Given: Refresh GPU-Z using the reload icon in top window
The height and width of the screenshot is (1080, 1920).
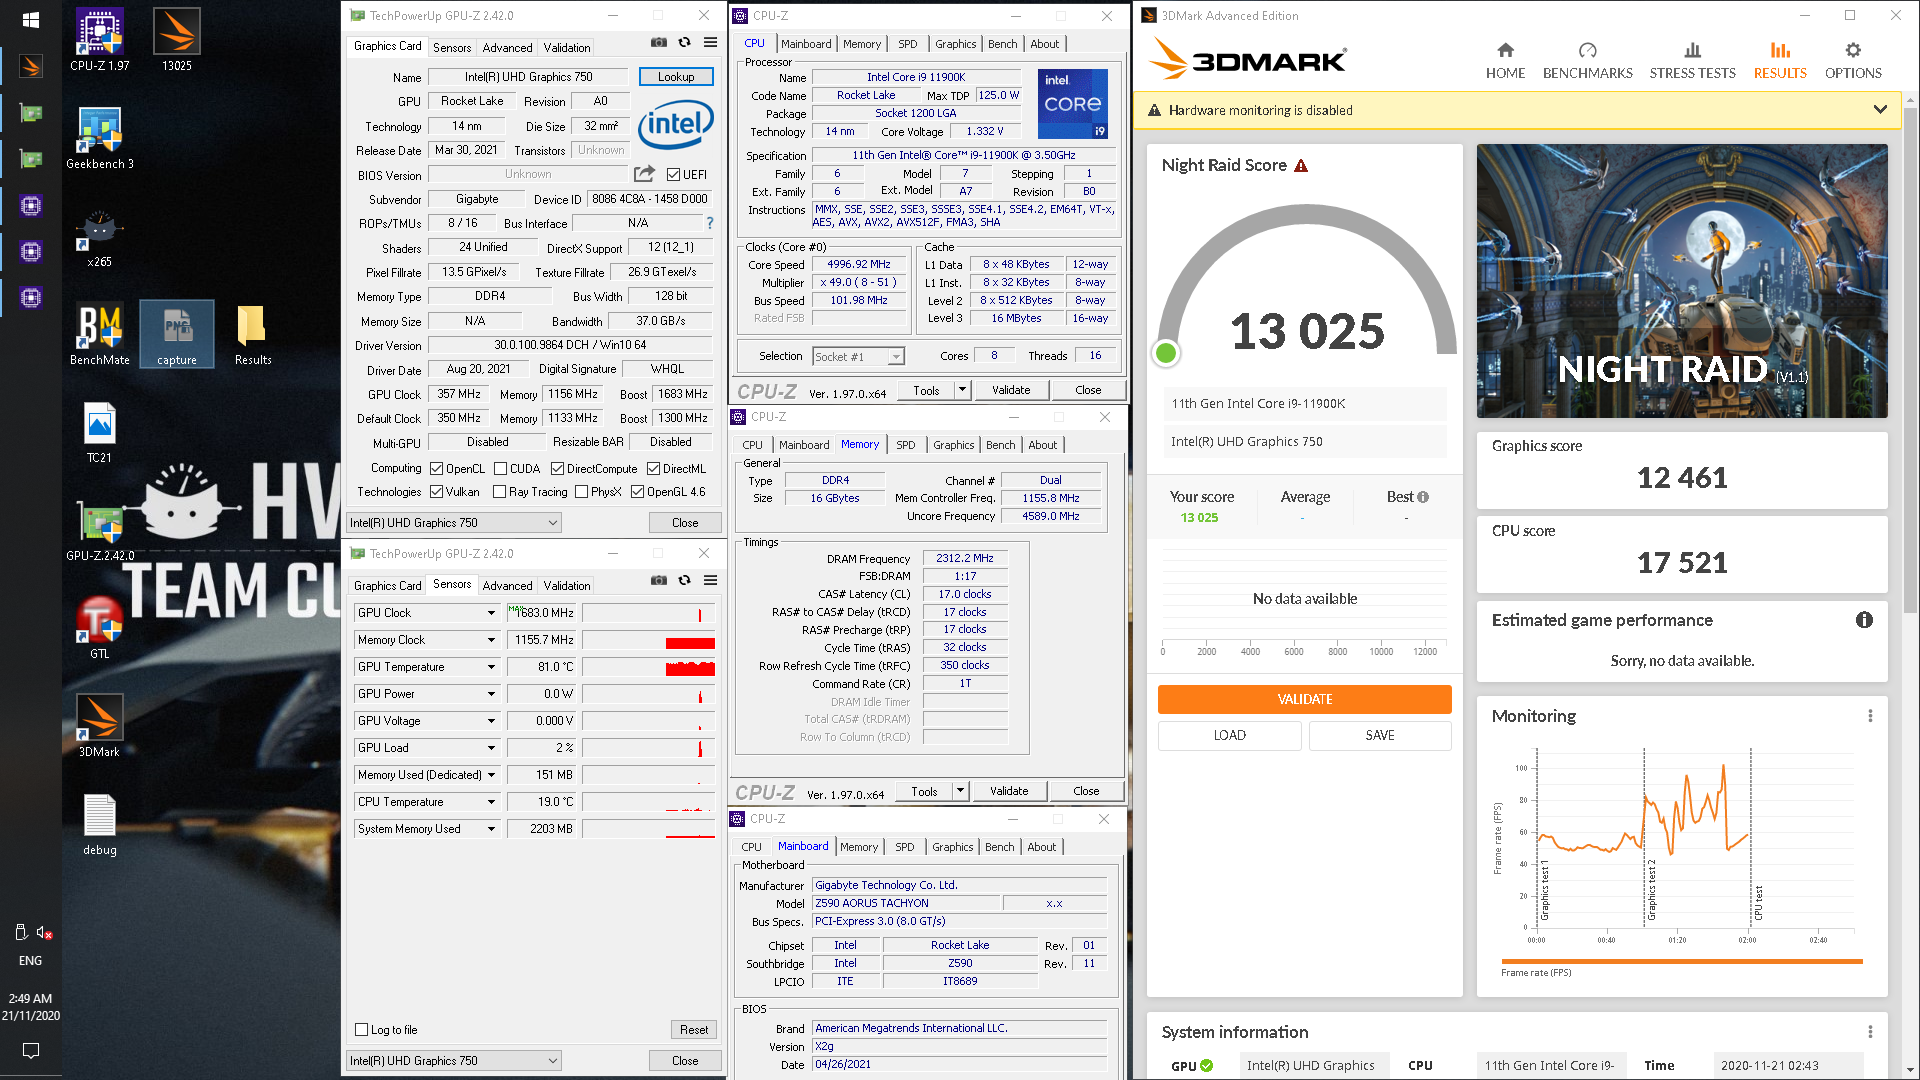Looking at the screenshot, I should tap(684, 43).
